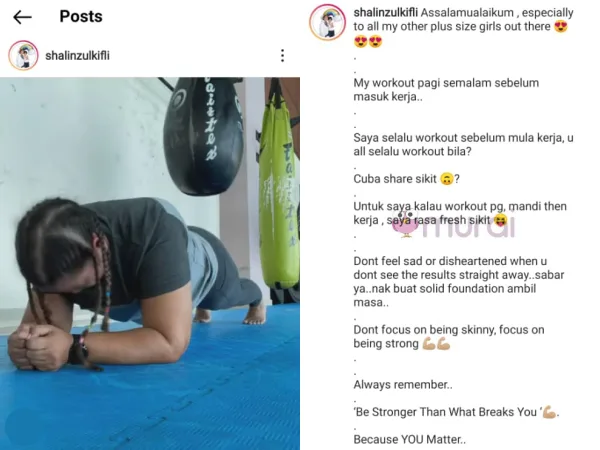The height and width of the screenshot is (450, 600).
Task: Open shalinzulkifli username under Posts
Action: 77,56
